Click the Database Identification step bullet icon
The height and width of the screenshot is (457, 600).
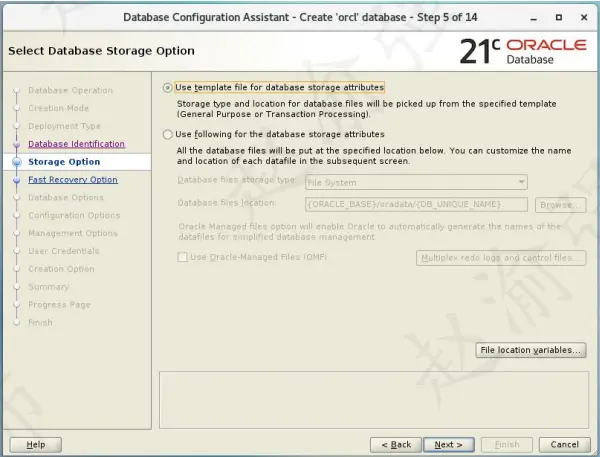[16, 144]
